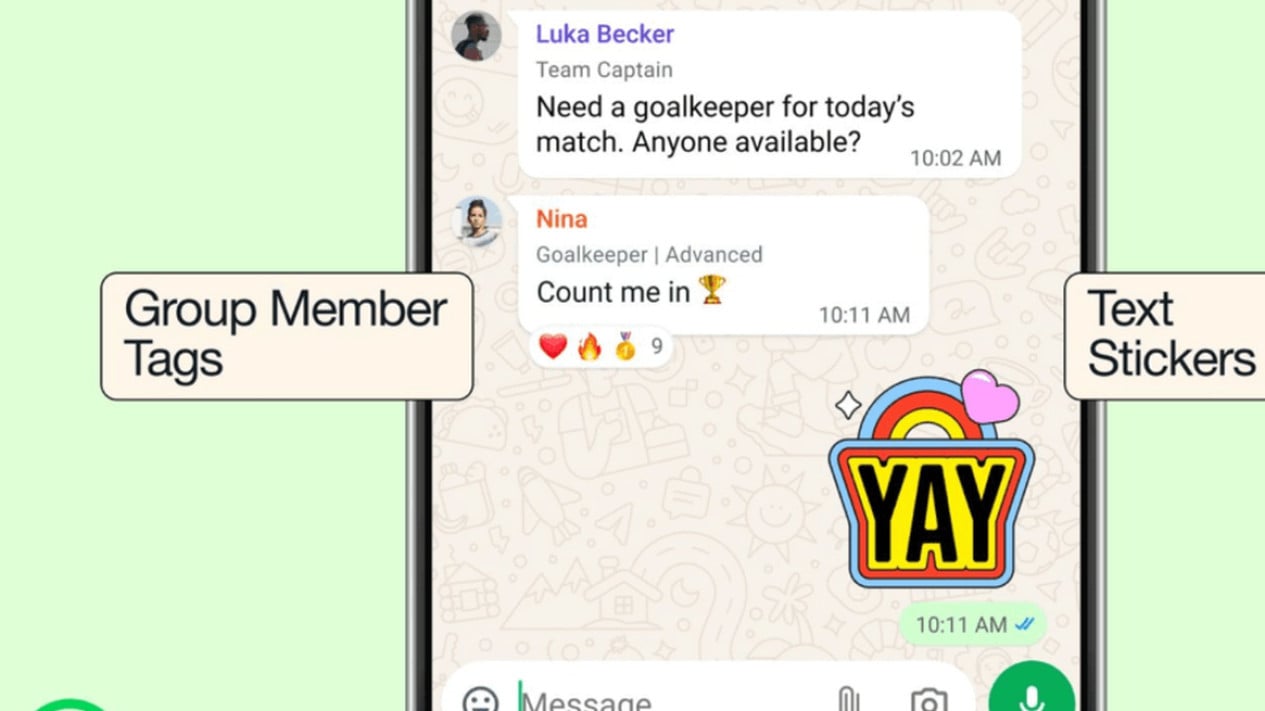Tap the Luka Becker sender name
The height and width of the screenshot is (711, 1265).
point(605,33)
